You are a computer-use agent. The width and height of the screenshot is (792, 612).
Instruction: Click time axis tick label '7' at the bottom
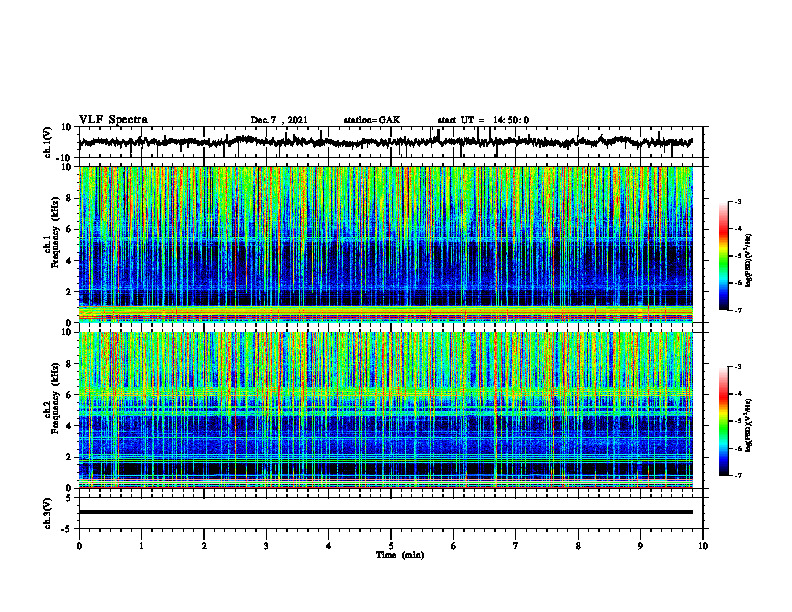click(x=516, y=546)
